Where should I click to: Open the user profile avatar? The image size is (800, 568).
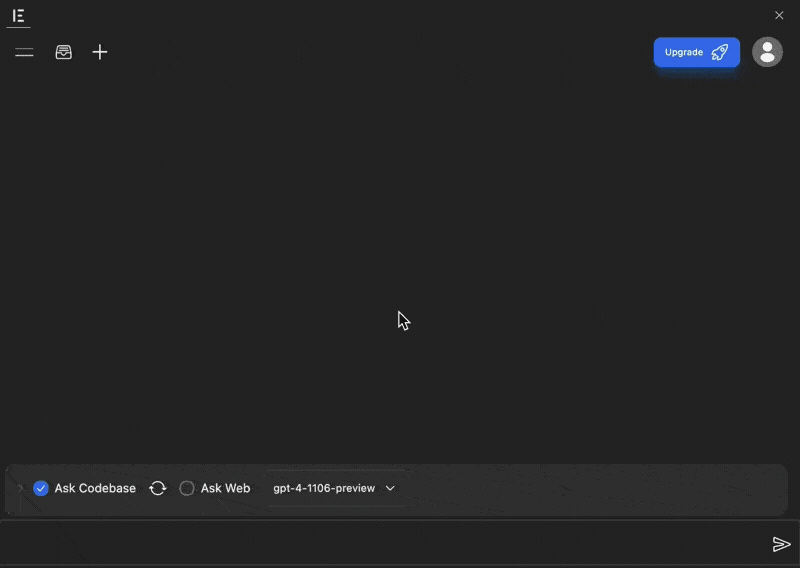767,52
